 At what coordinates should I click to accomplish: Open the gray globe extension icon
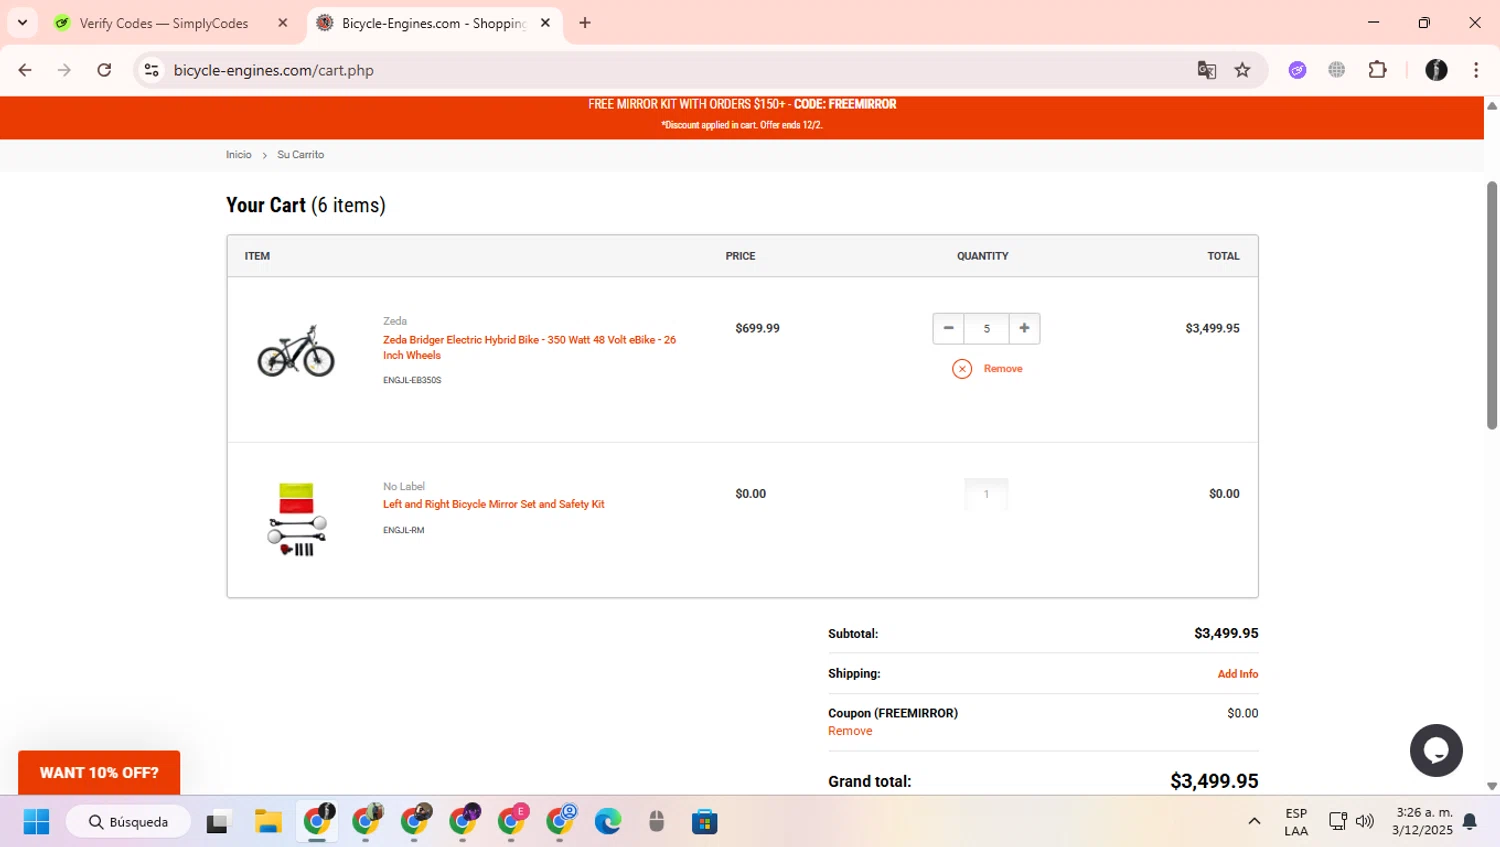click(x=1337, y=70)
